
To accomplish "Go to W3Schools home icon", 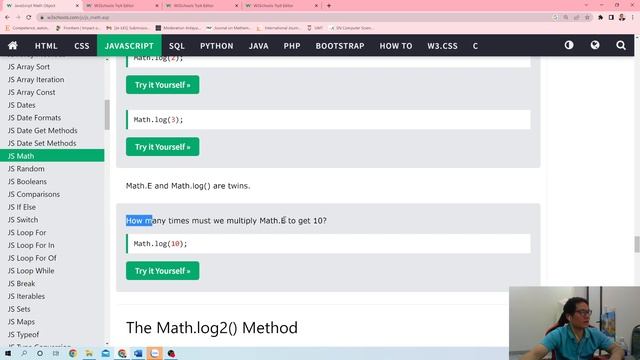I will point(13,45).
